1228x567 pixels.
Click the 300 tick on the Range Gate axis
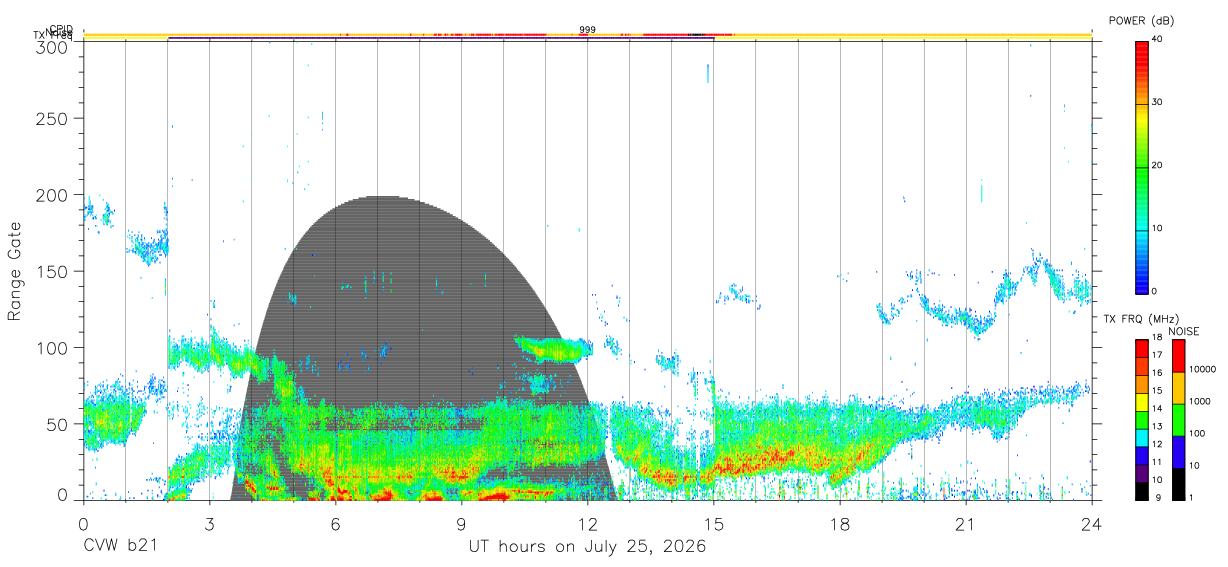[x=53, y=47]
